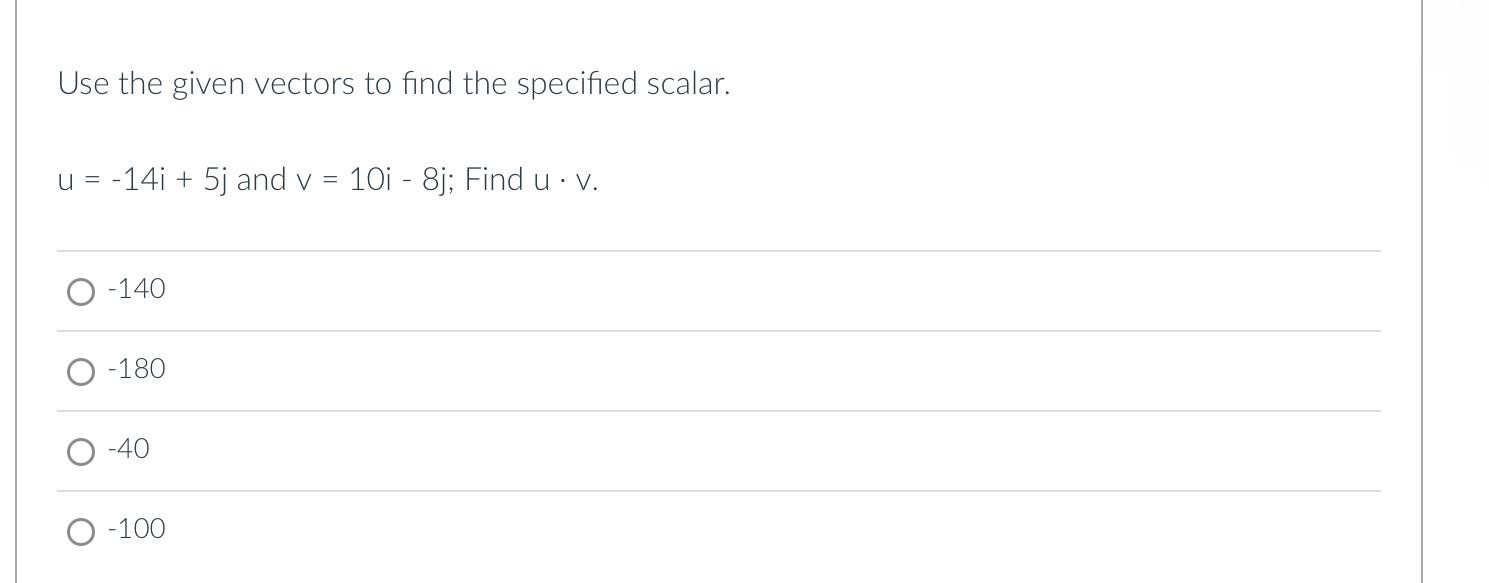Click the -180 answer label text
Screen dimensions: 1489x583
135,369
